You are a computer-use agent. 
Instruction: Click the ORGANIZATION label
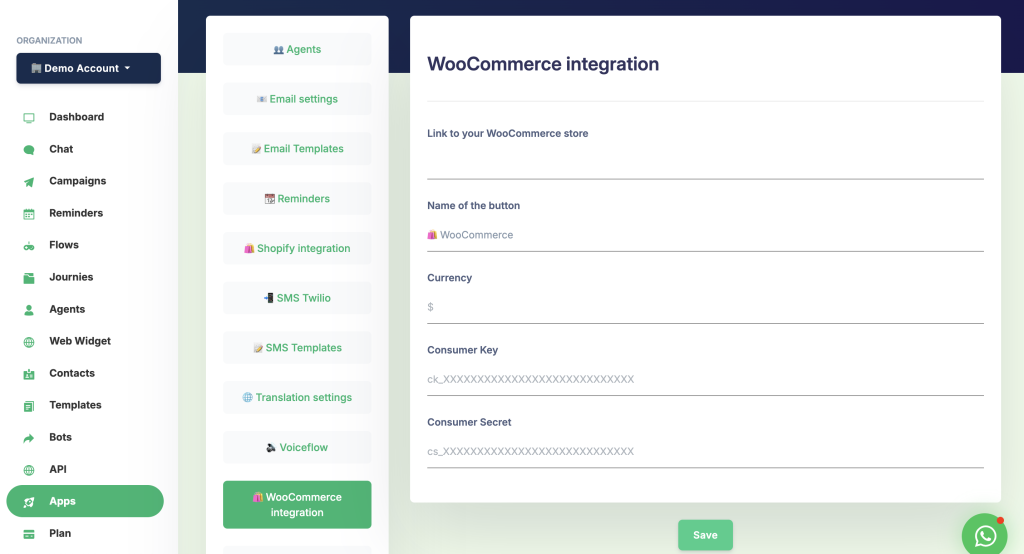(x=50, y=41)
